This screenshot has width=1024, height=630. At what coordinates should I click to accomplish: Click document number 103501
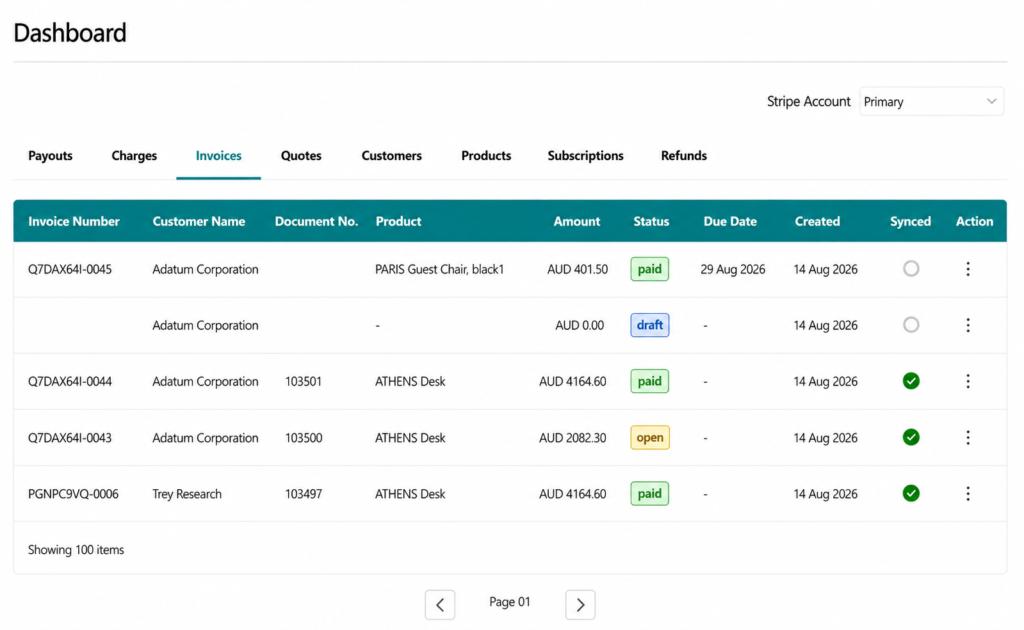303,381
